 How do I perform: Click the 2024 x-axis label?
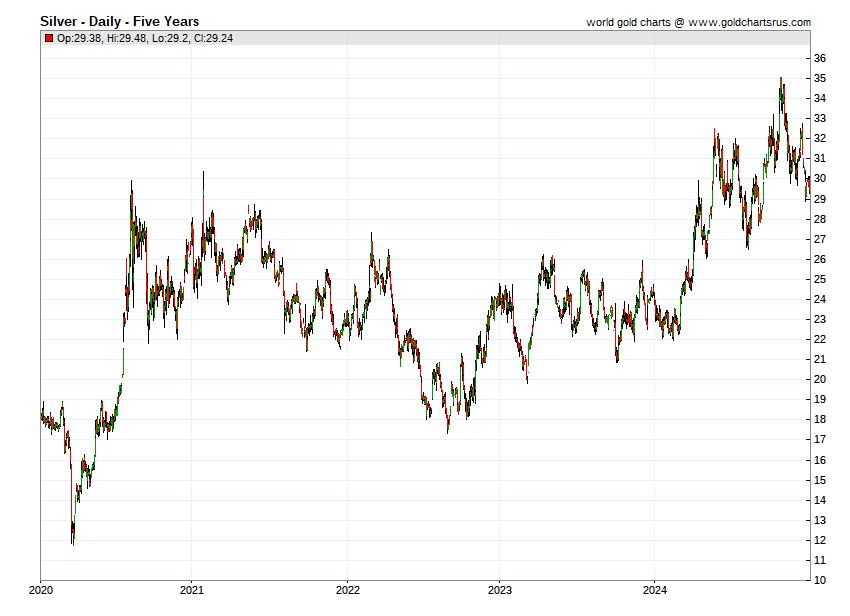click(654, 590)
